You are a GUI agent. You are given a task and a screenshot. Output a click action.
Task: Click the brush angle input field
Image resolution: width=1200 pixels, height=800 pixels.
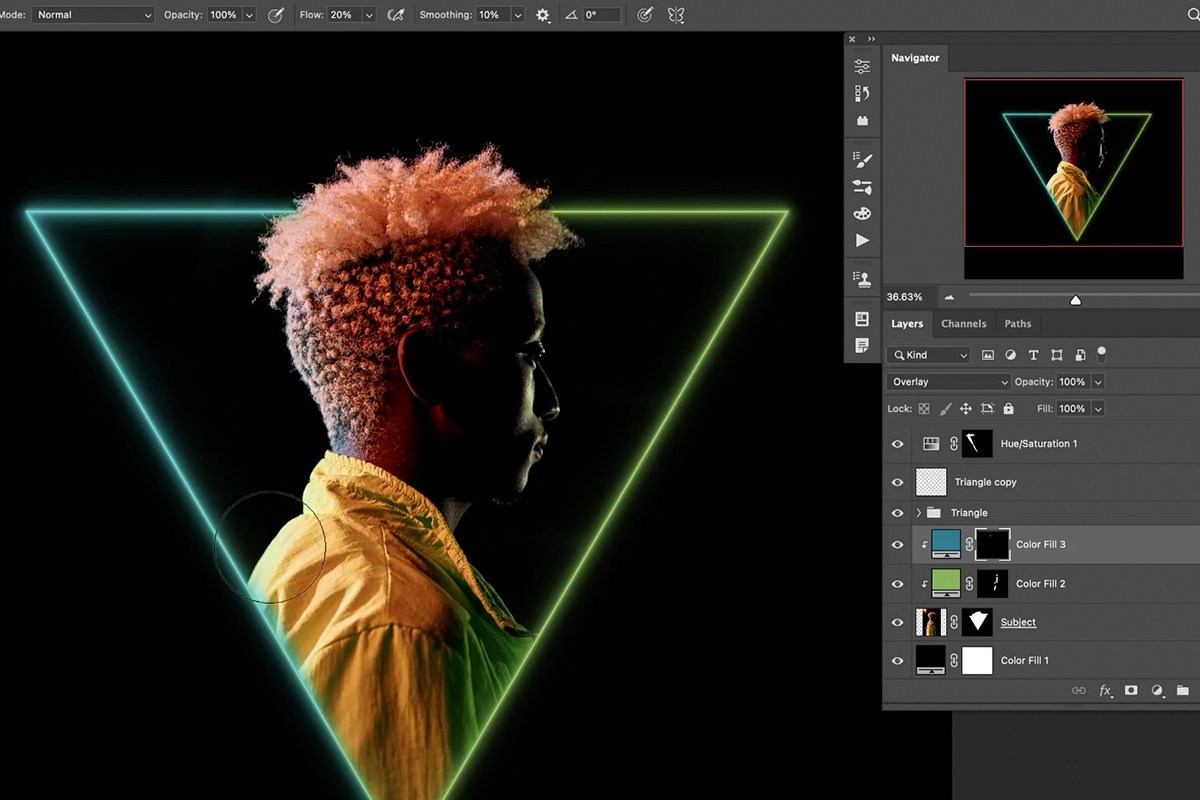pos(602,15)
